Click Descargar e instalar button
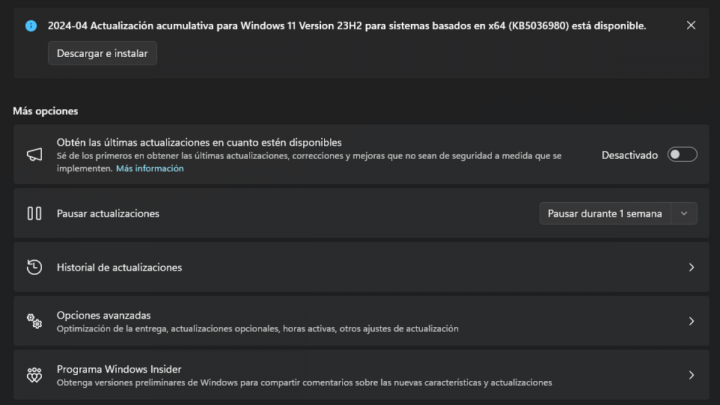This screenshot has width=720, height=405. click(102, 53)
